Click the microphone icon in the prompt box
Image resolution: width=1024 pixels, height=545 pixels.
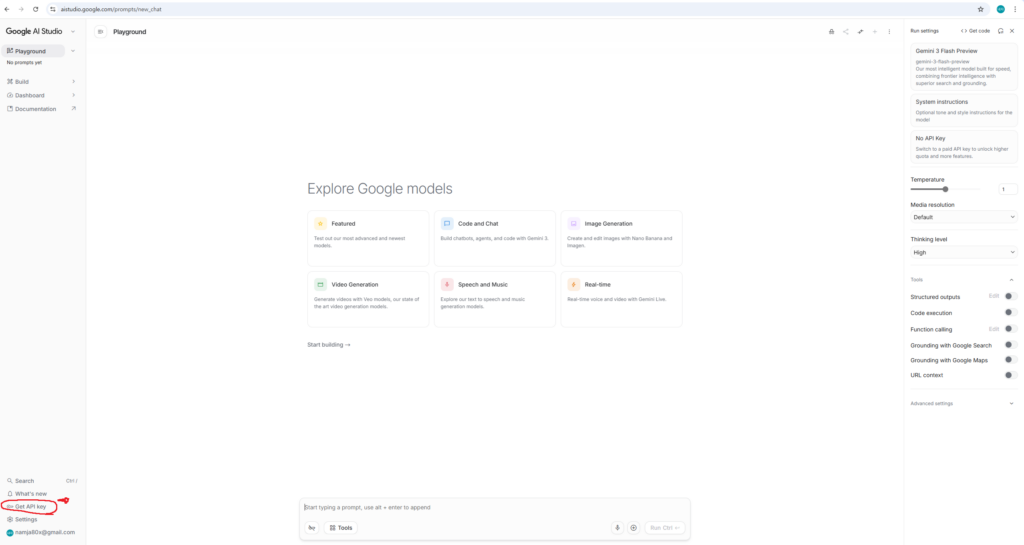(x=617, y=527)
